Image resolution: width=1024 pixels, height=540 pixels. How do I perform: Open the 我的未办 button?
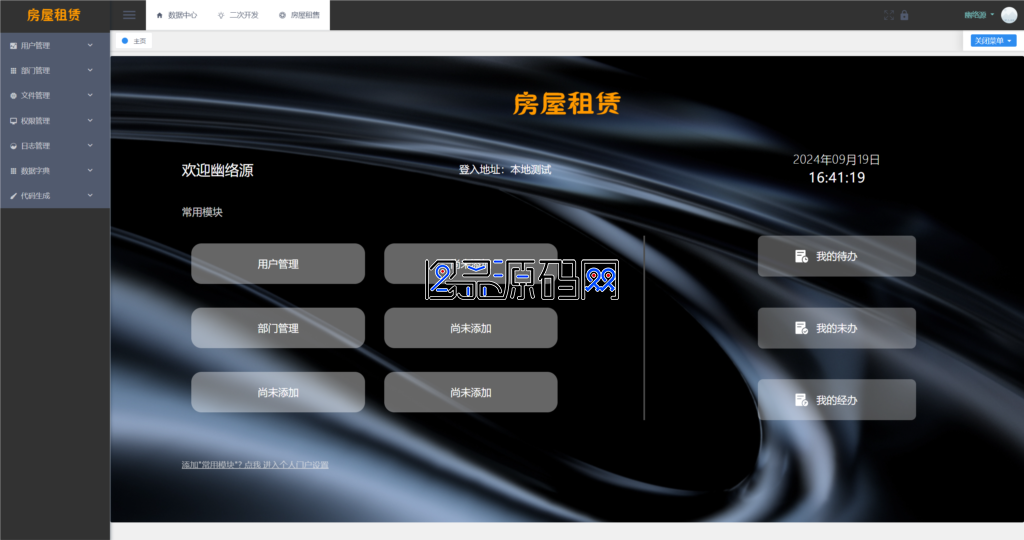(x=837, y=328)
